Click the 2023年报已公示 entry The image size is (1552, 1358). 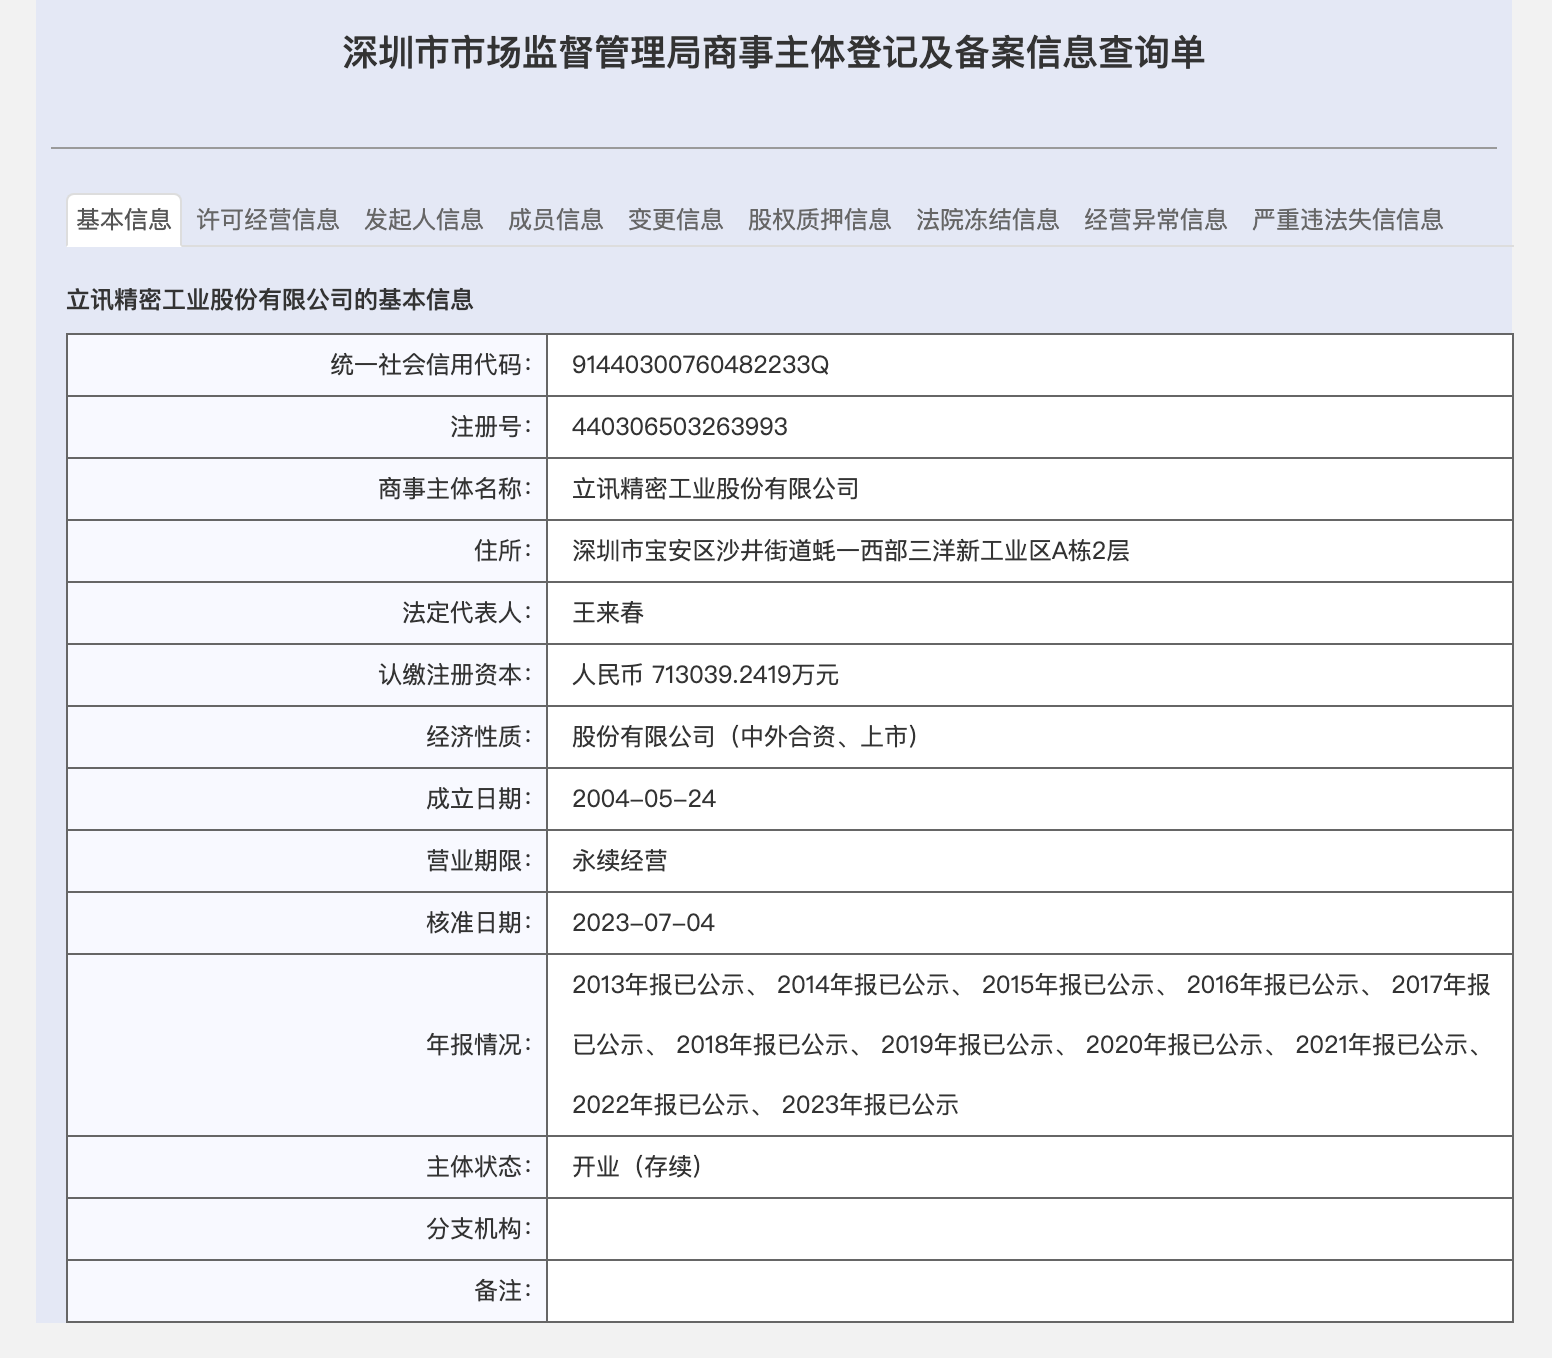(870, 1105)
